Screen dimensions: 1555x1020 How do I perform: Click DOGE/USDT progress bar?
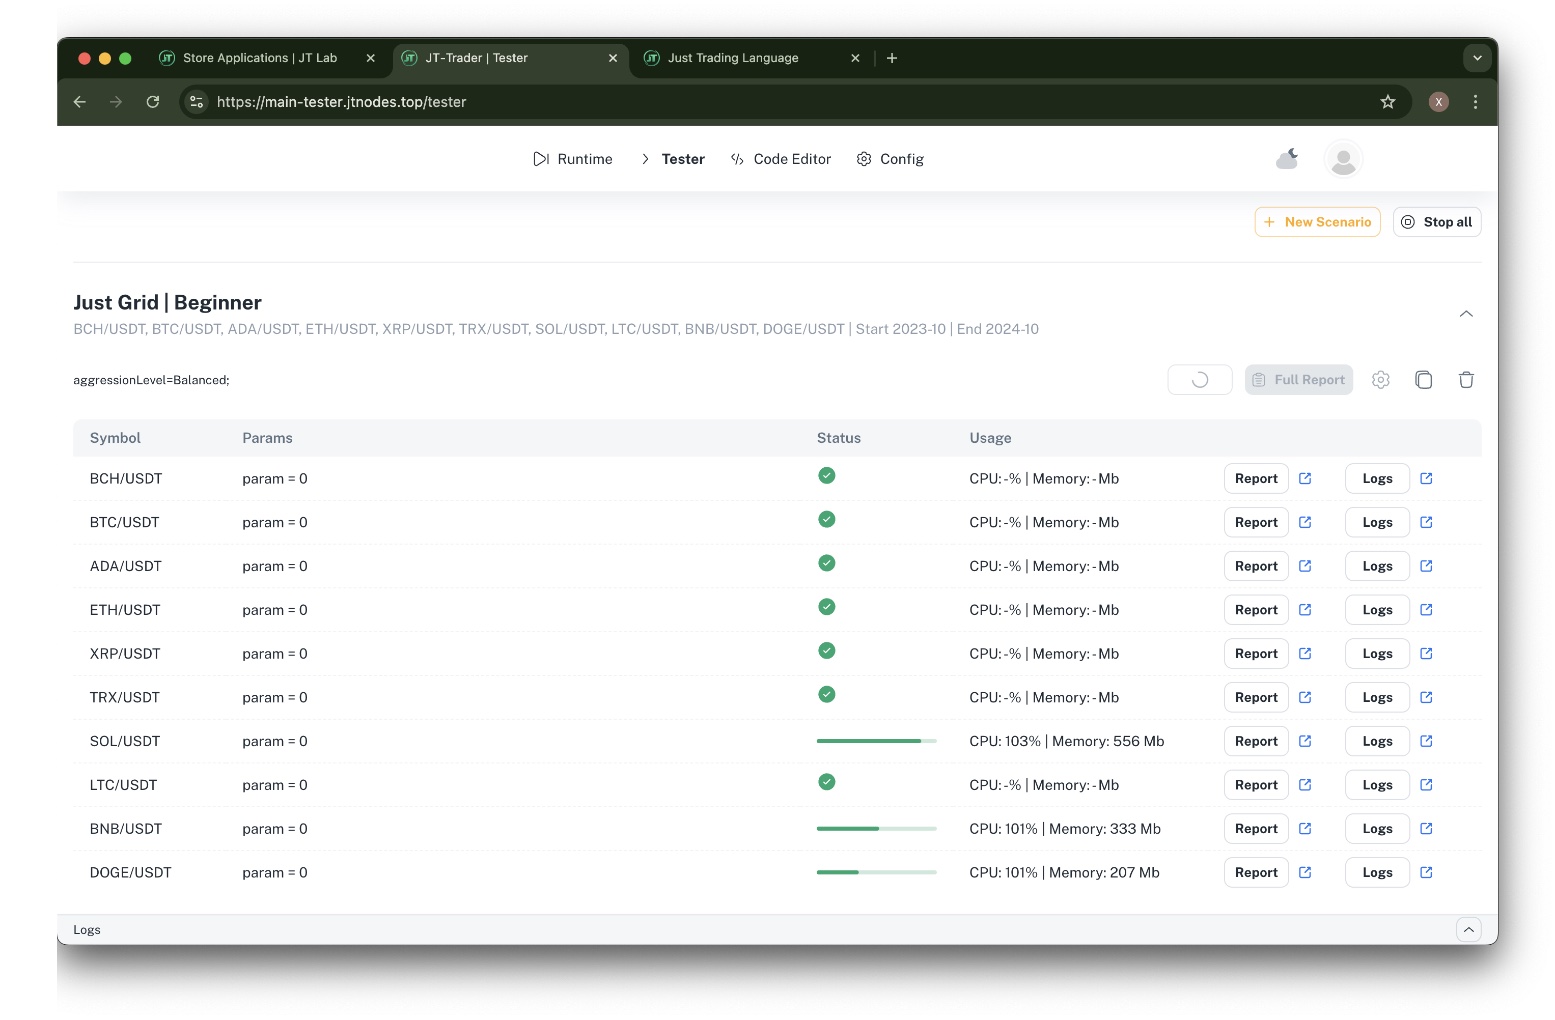[x=877, y=872]
